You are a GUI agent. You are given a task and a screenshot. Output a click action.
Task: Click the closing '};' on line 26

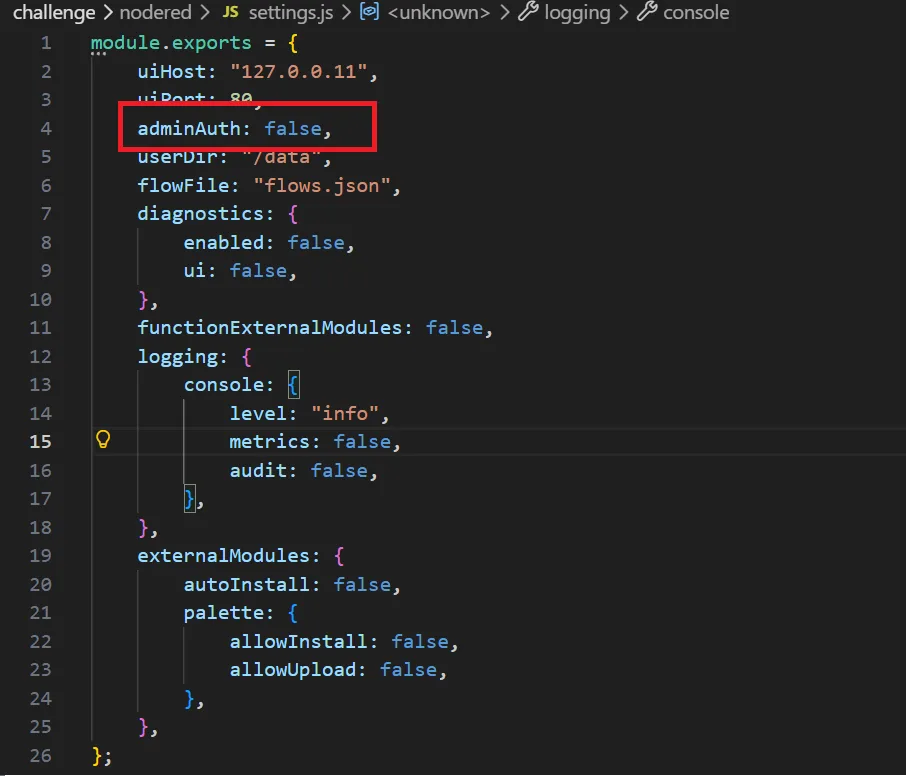coord(102,755)
